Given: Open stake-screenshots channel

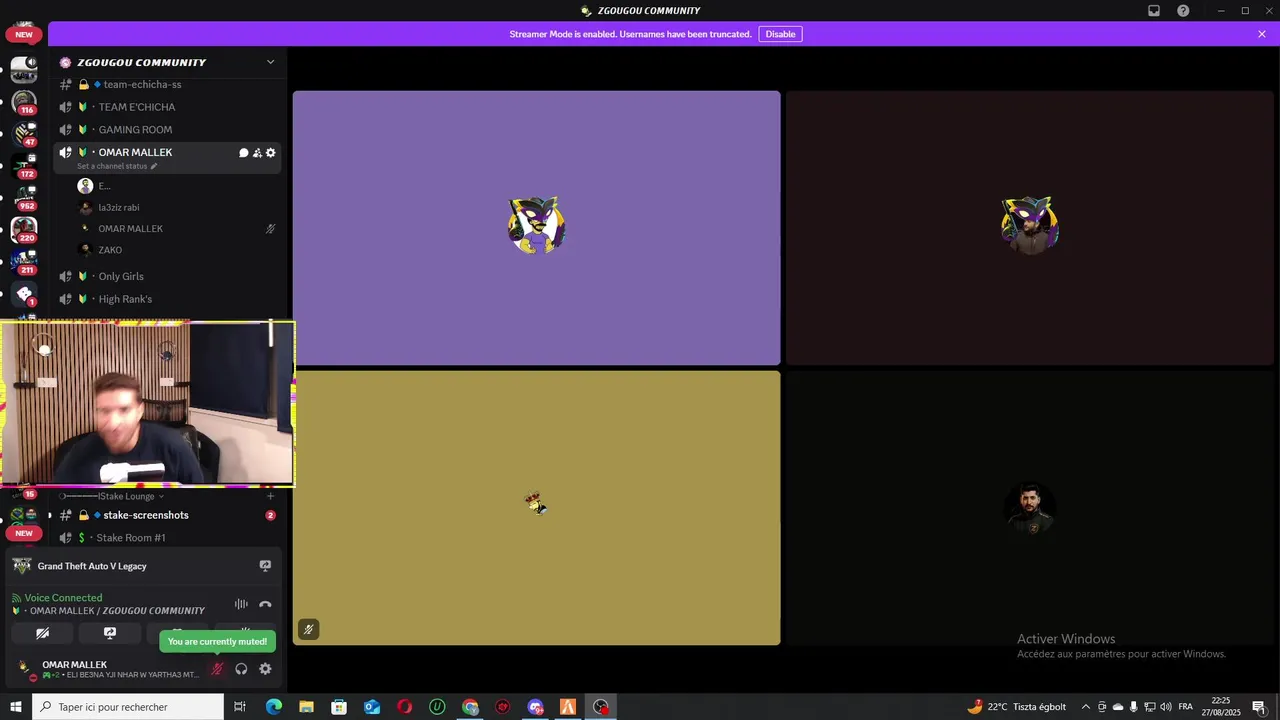Looking at the screenshot, I should (x=167, y=515).
